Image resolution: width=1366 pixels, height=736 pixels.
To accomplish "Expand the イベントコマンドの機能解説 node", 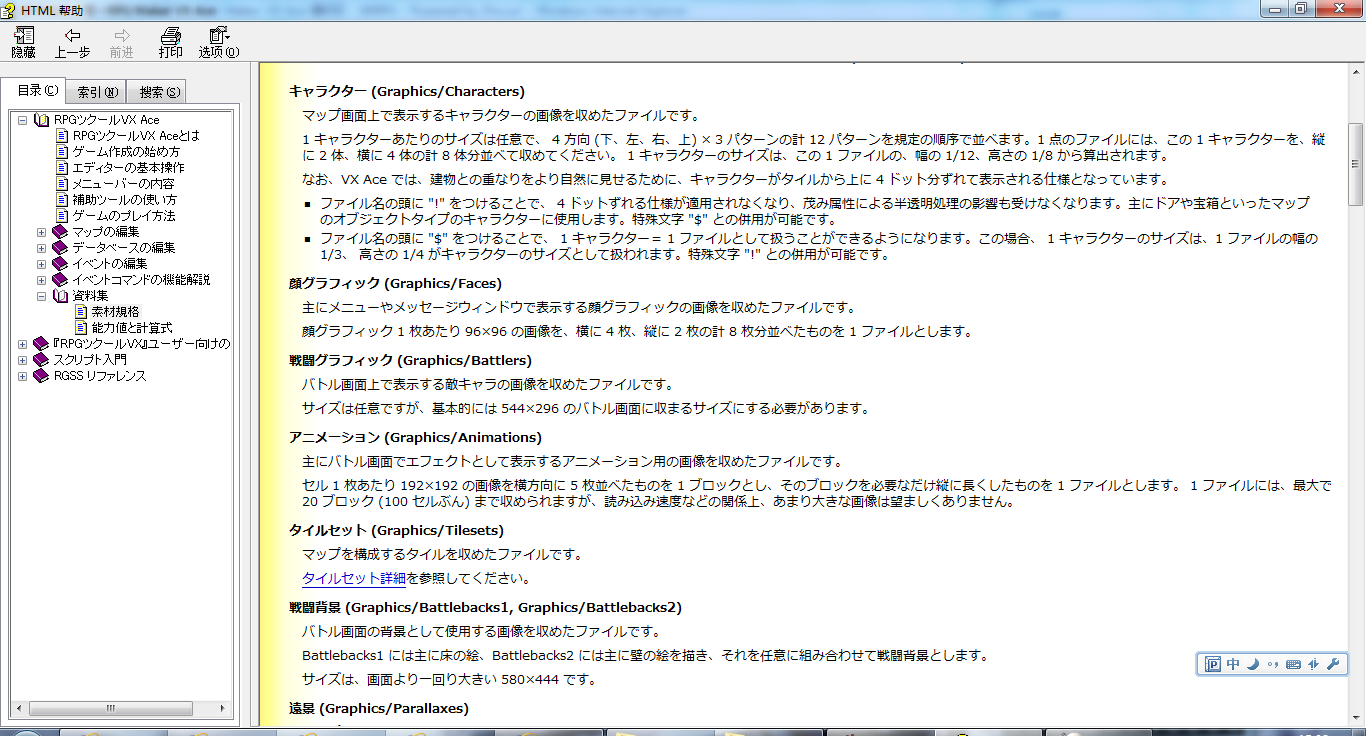I will 42,280.
